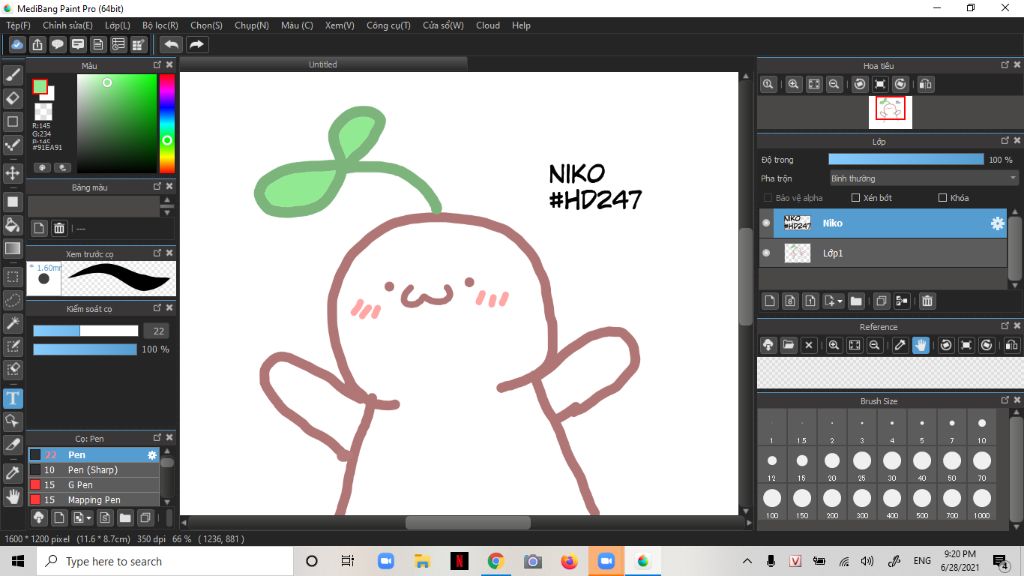Click the Undo arrow in the top toolbar
This screenshot has height=576, width=1024.
[x=171, y=44]
